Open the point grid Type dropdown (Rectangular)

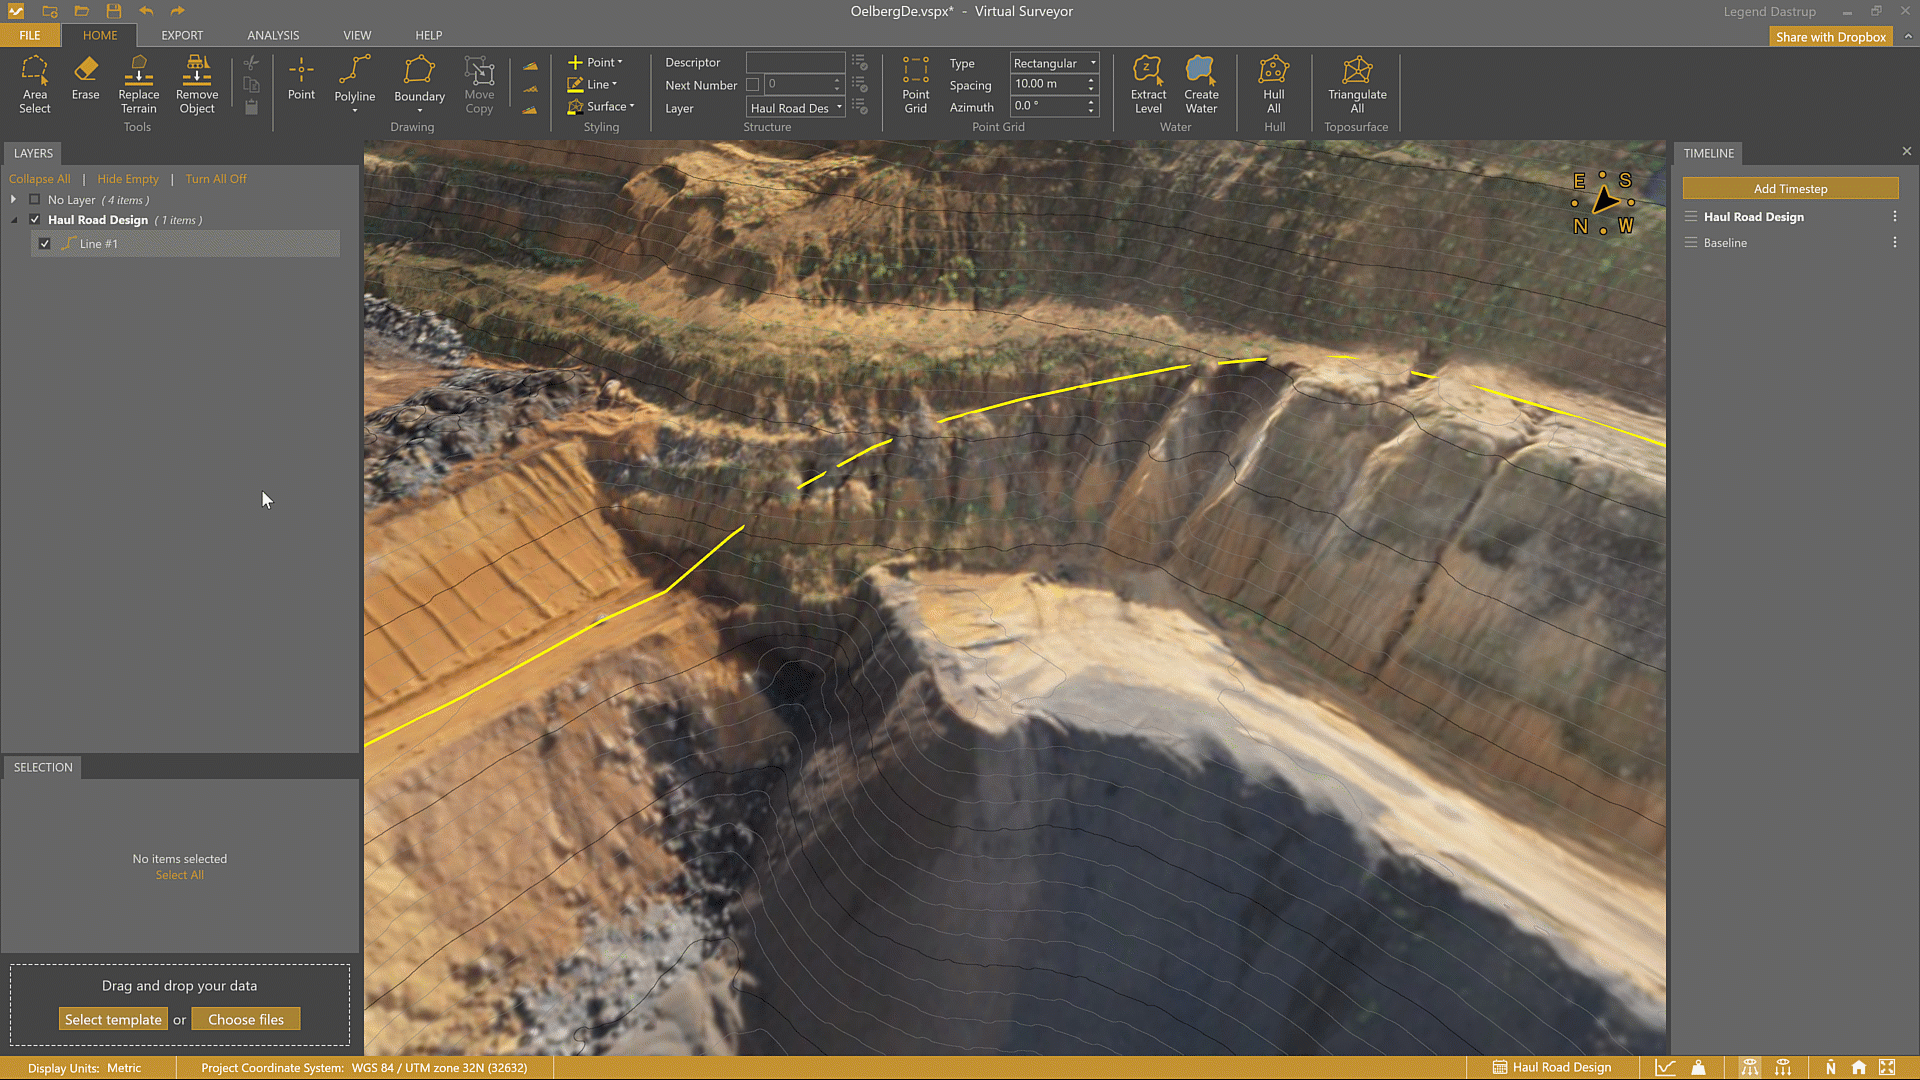1054,63
